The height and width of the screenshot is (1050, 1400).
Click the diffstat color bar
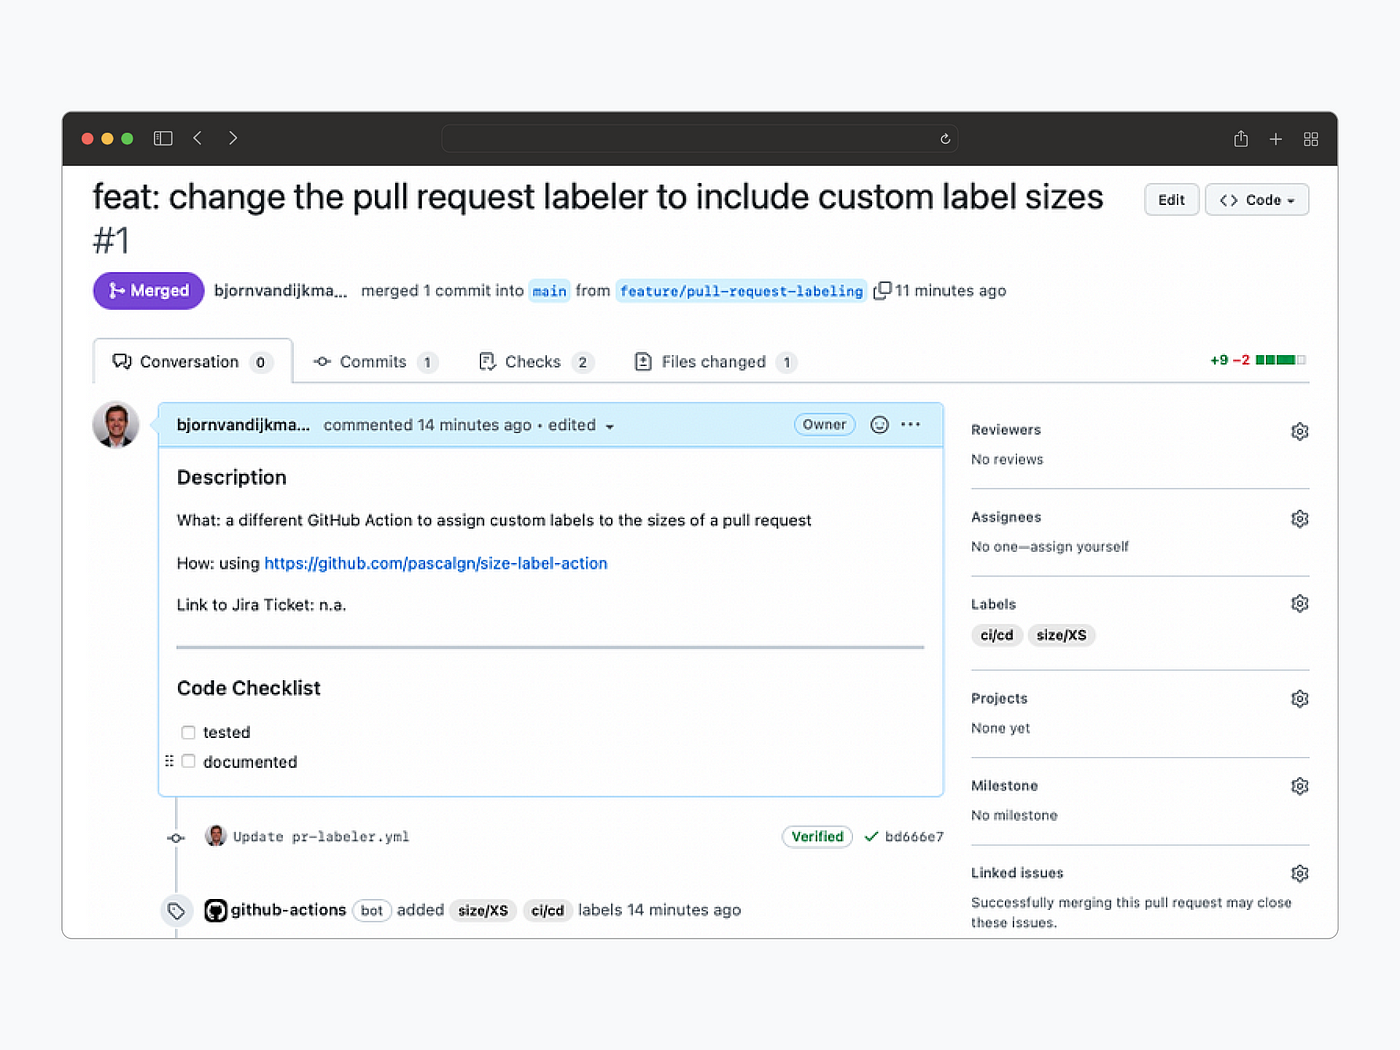(x=1281, y=360)
